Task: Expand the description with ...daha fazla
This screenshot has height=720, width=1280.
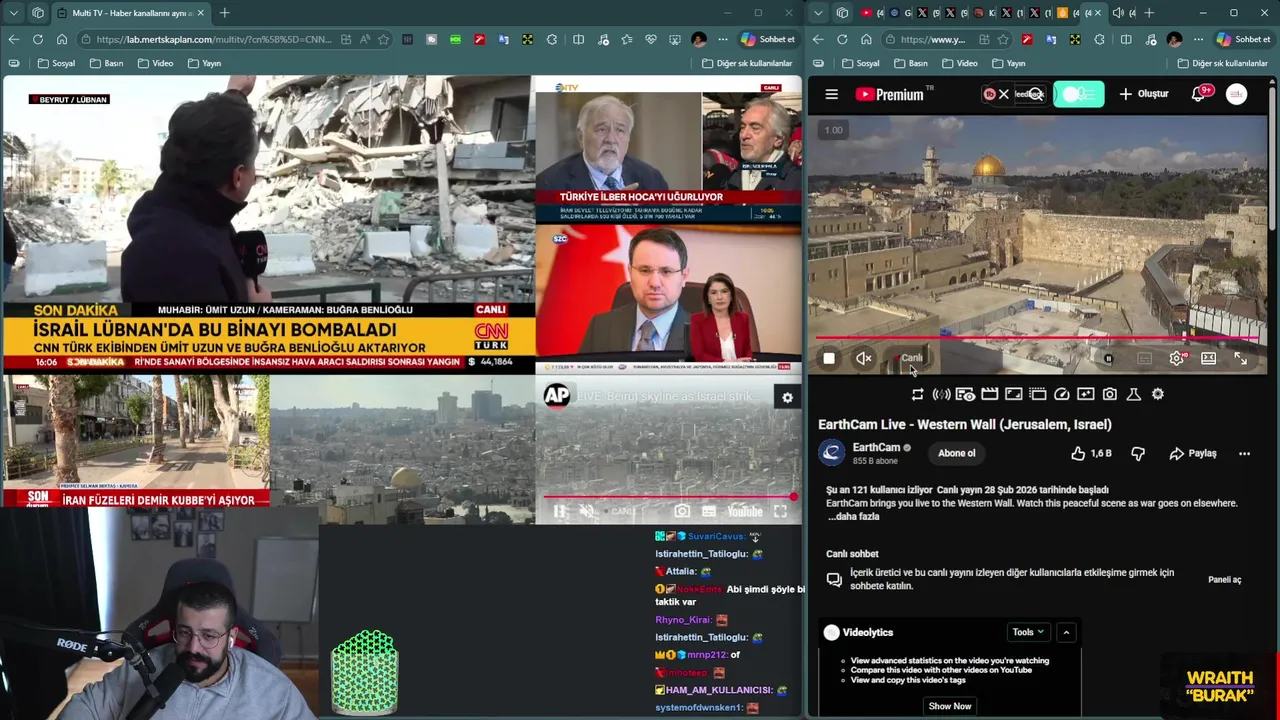Action: (x=853, y=517)
